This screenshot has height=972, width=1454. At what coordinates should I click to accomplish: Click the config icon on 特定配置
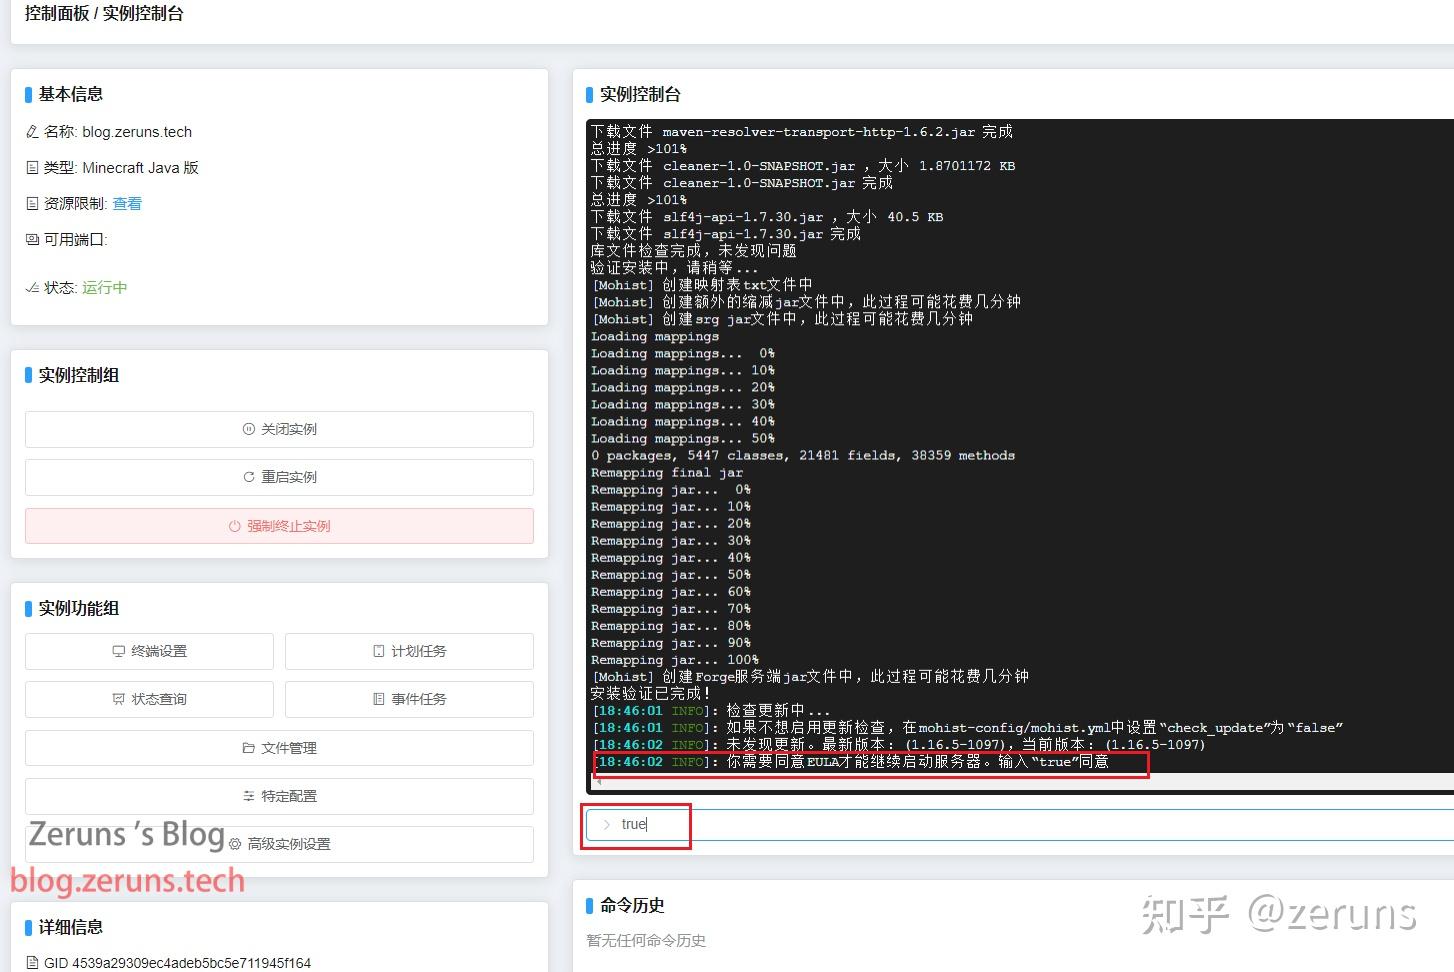tap(247, 796)
